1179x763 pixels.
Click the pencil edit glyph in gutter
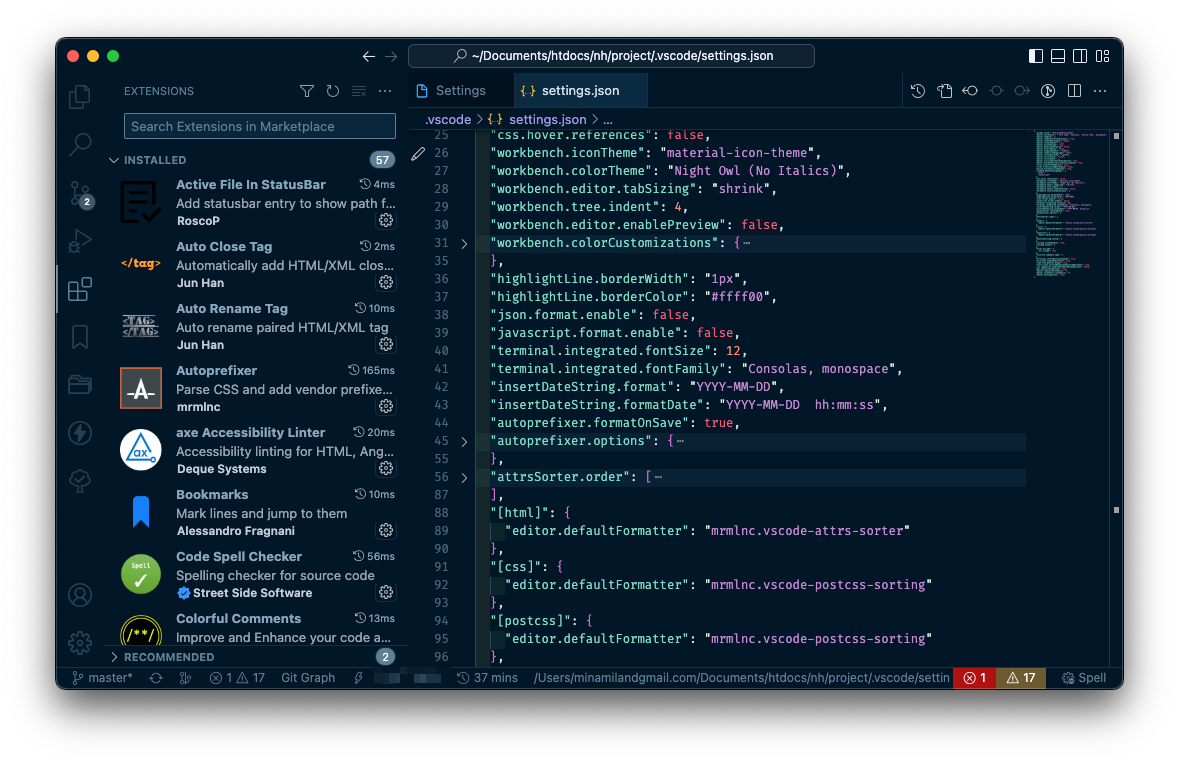click(x=418, y=154)
